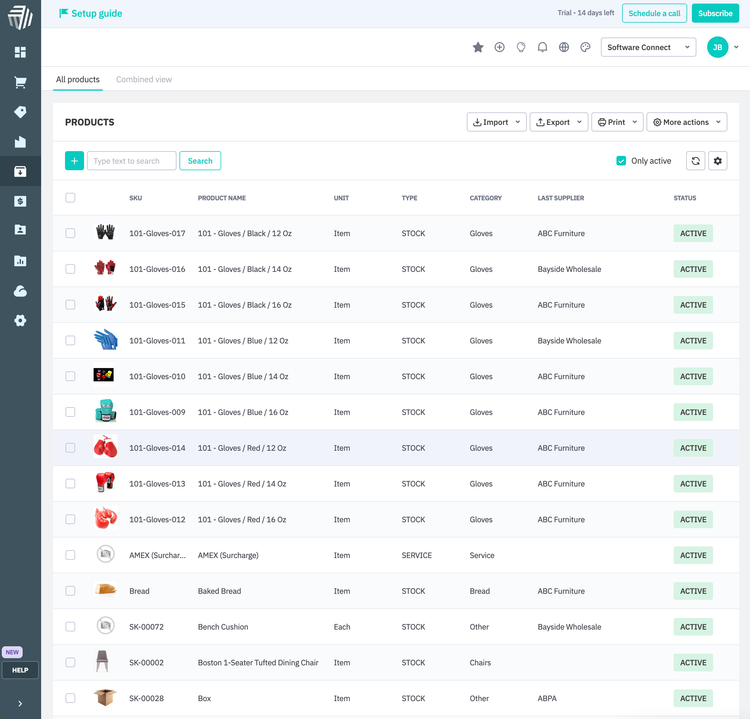Switch to the Combined view tab

[x=144, y=79]
